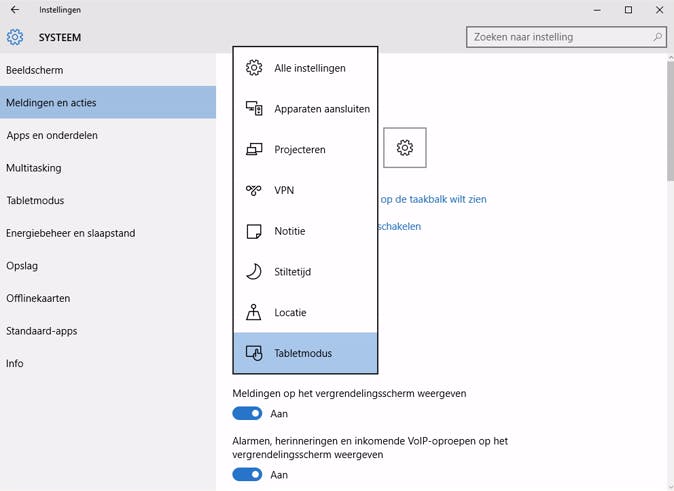Select the VPN icon in the dropdown
The height and width of the screenshot is (491, 674).
[254, 190]
